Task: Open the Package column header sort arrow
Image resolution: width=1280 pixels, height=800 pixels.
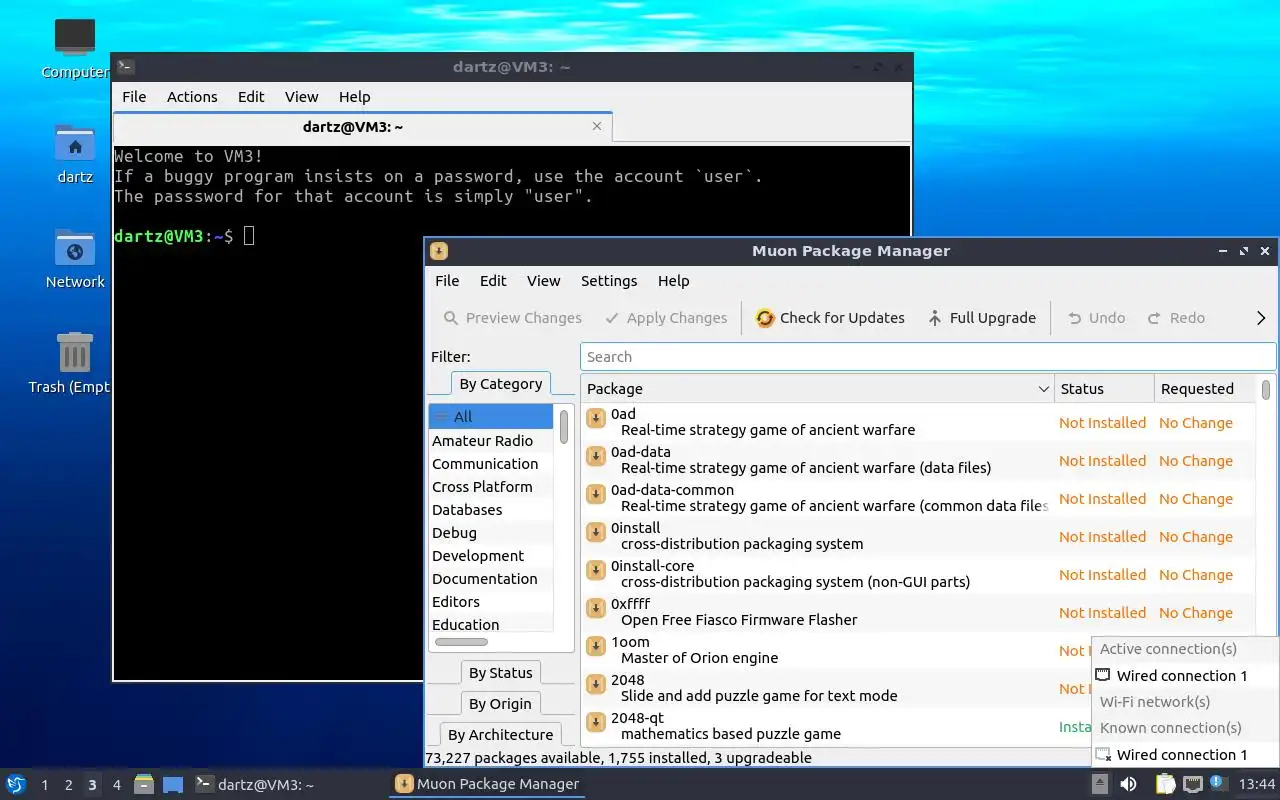Action: pyautogui.click(x=1043, y=389)
